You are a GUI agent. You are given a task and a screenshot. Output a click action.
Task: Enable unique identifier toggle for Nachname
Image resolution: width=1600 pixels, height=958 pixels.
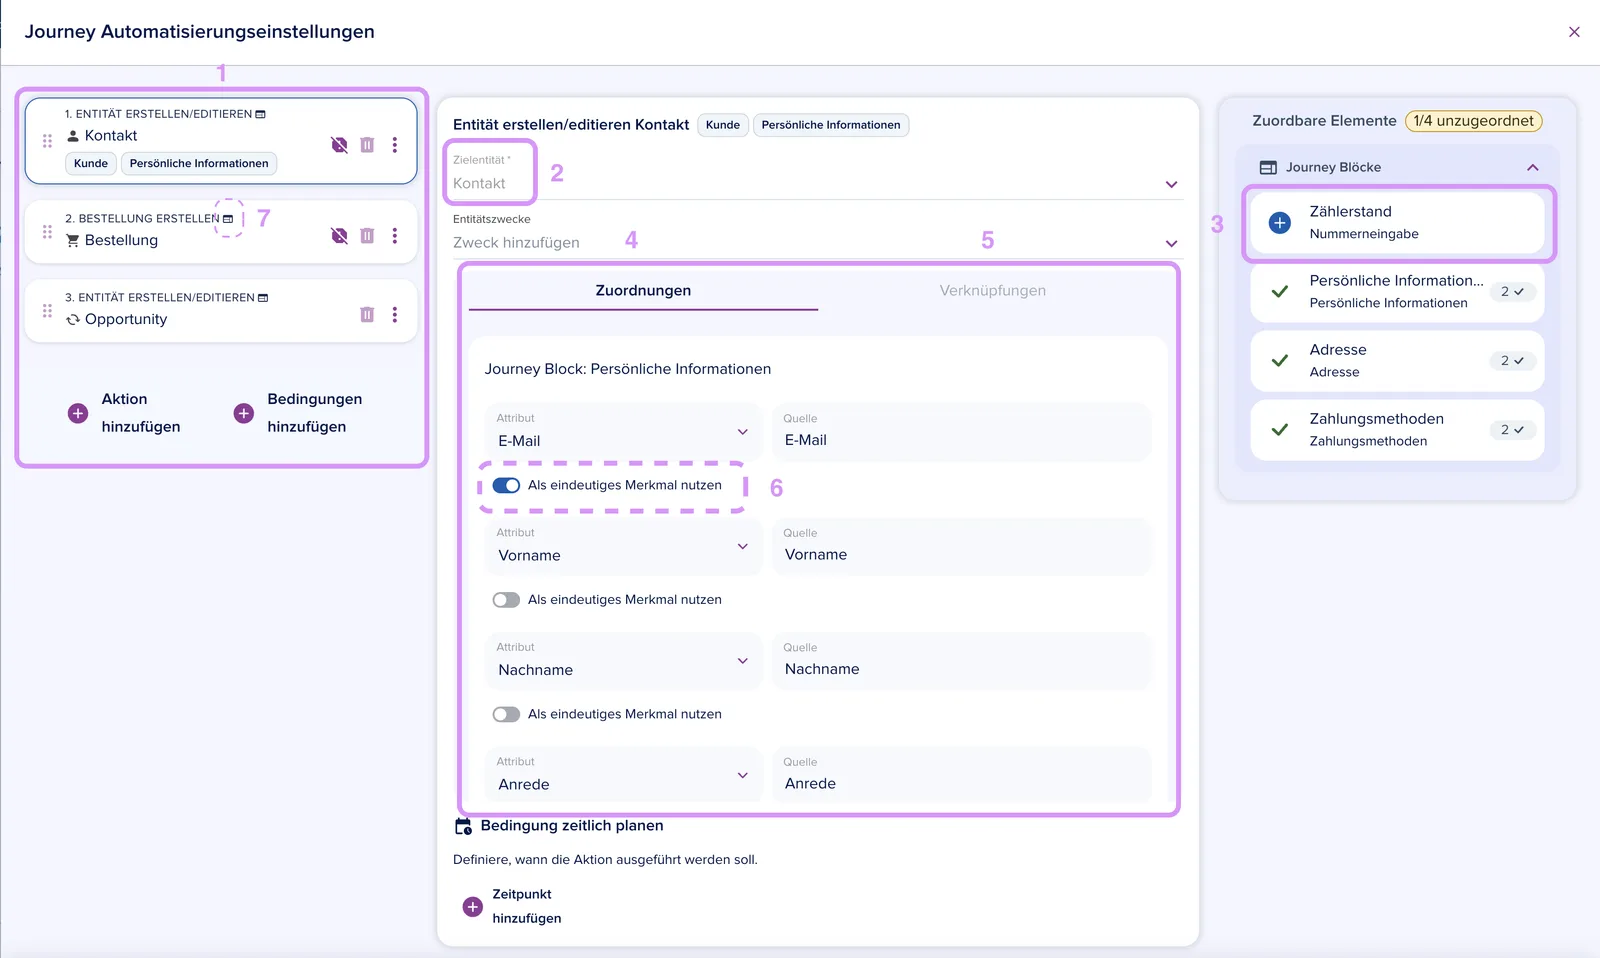pyautogui.click(x=506, y=715)
